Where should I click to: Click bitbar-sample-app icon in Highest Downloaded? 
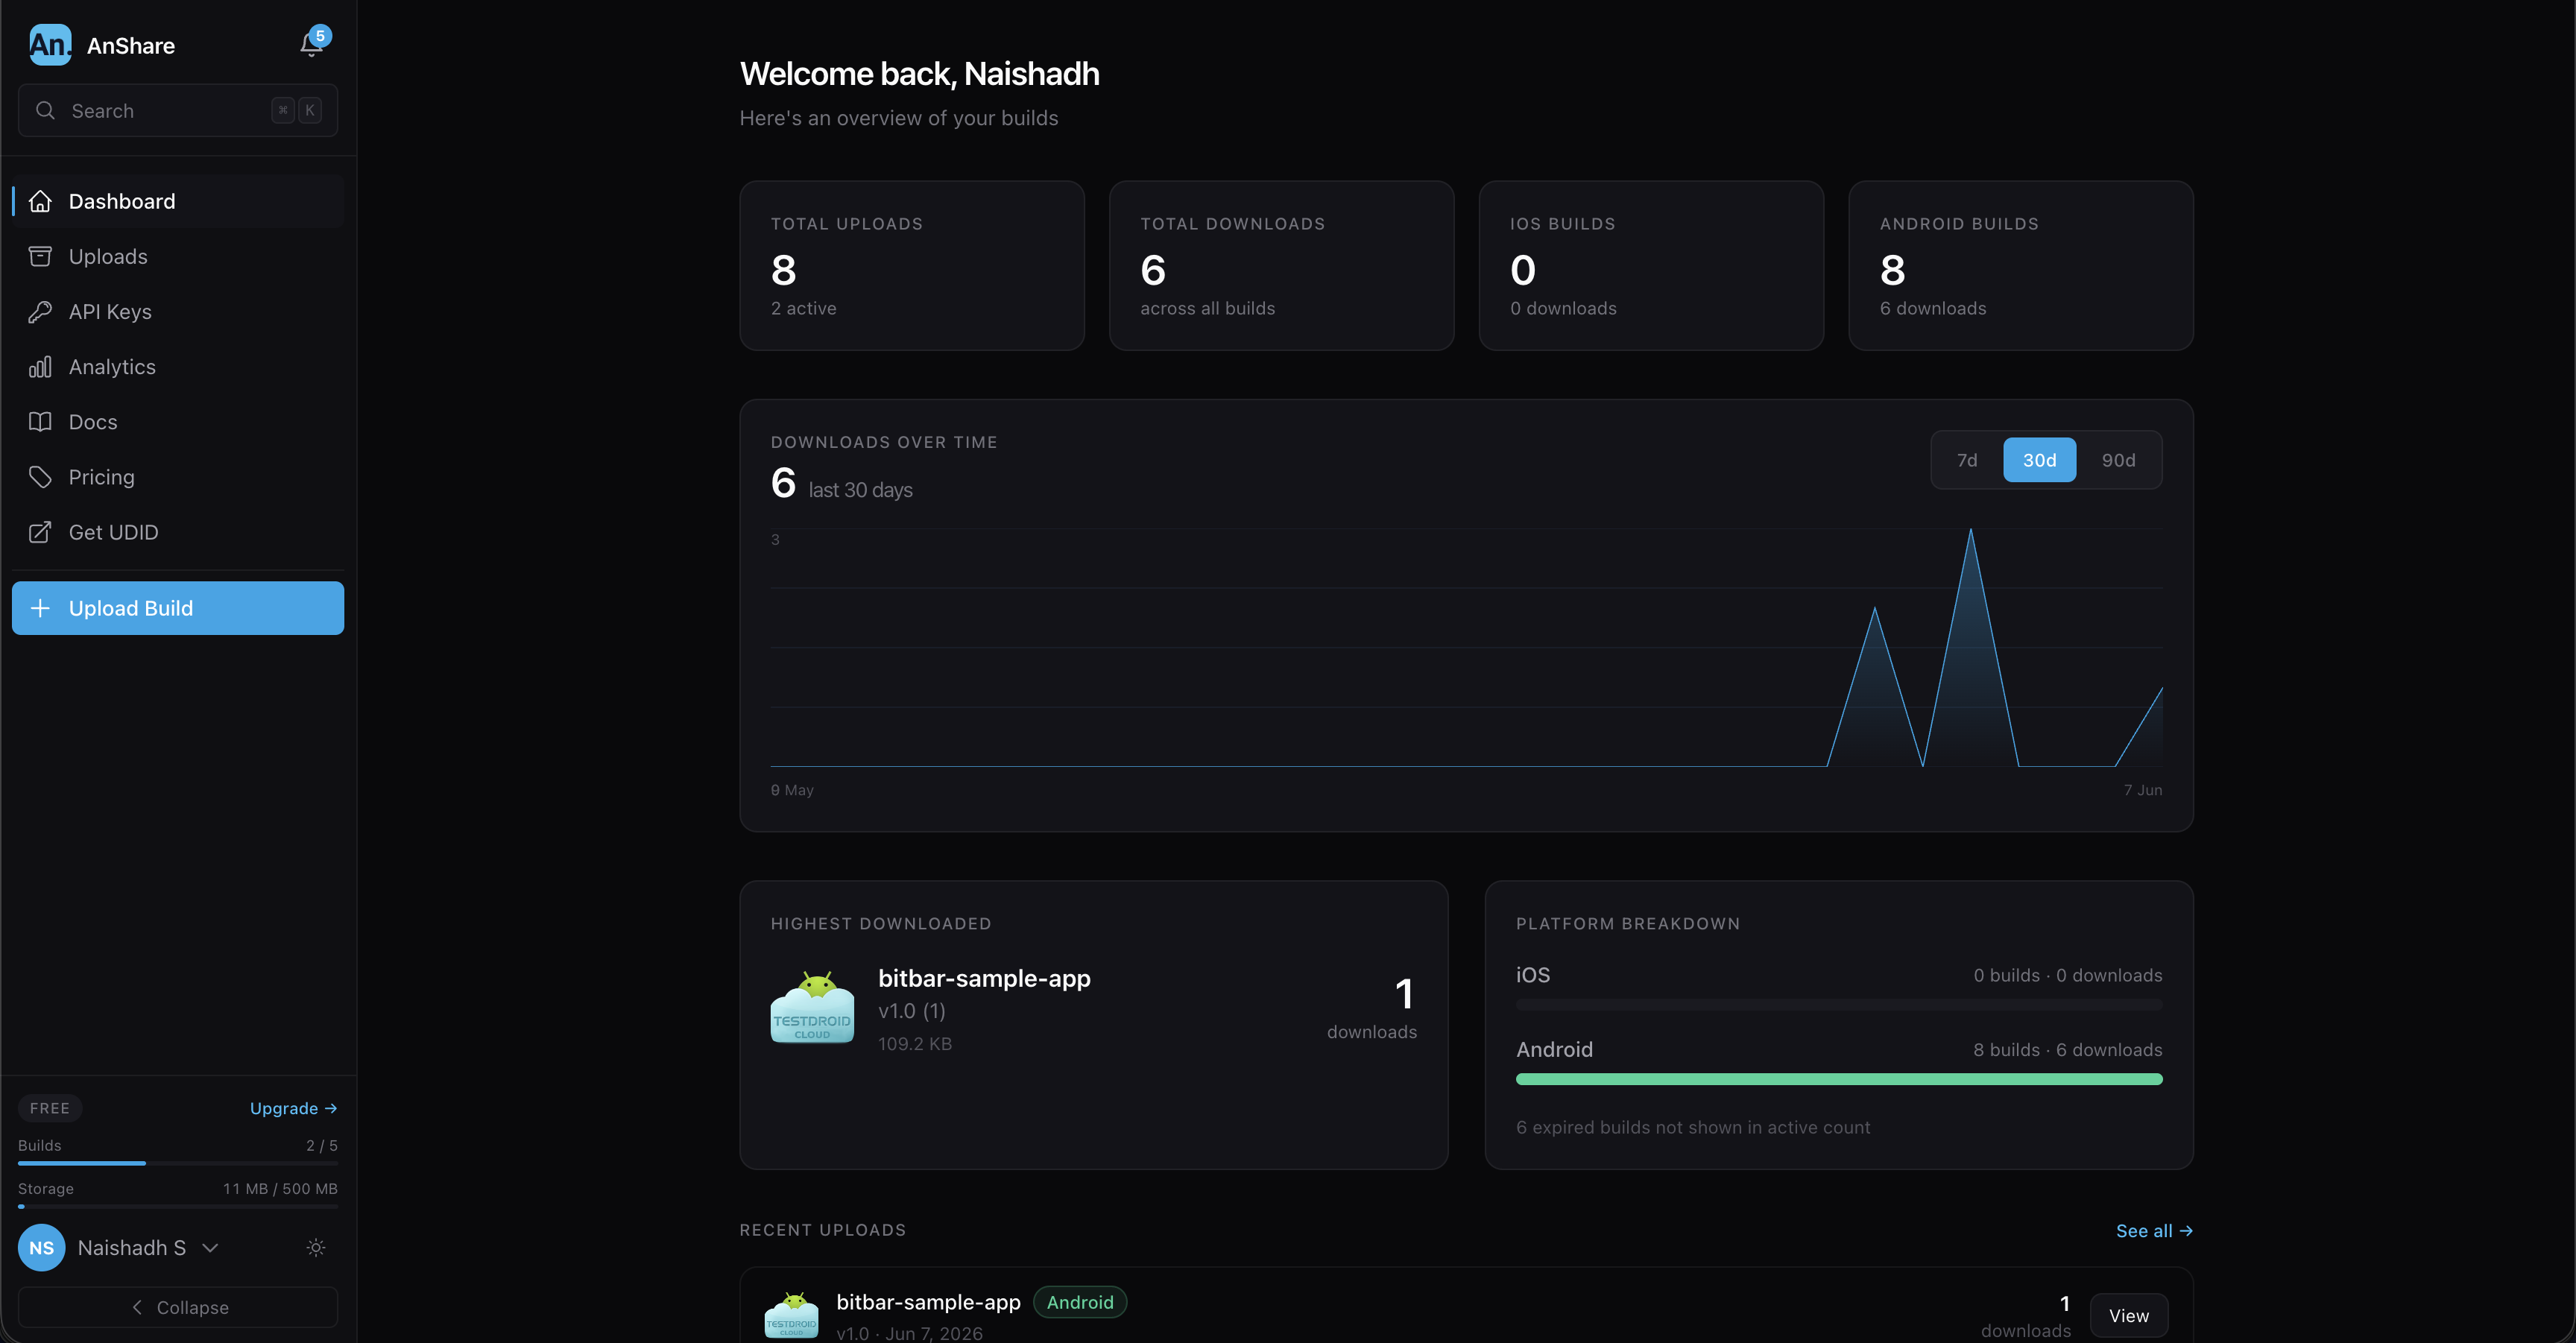click(812, 1007)
